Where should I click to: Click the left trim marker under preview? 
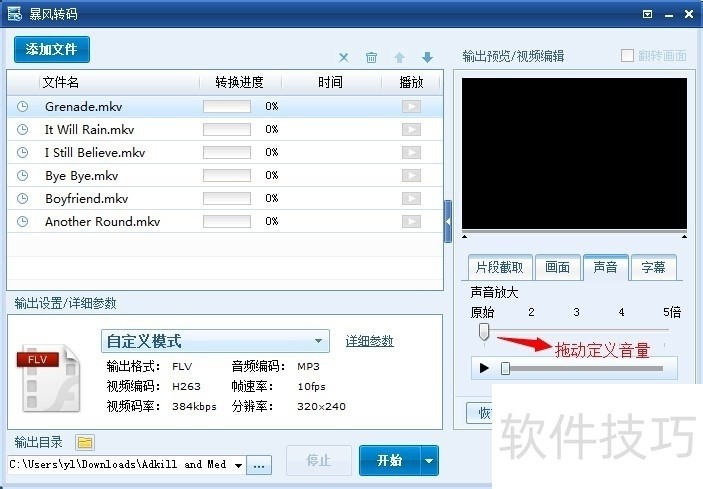(464, 236)
